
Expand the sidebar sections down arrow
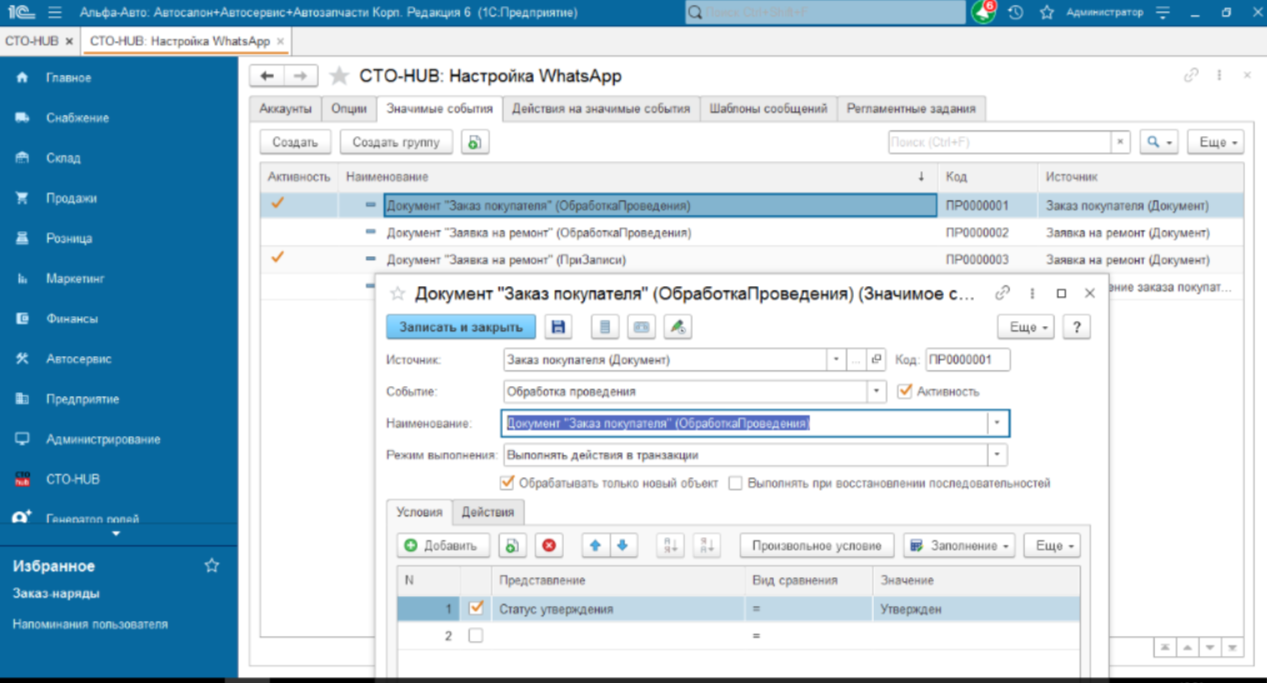116,534
